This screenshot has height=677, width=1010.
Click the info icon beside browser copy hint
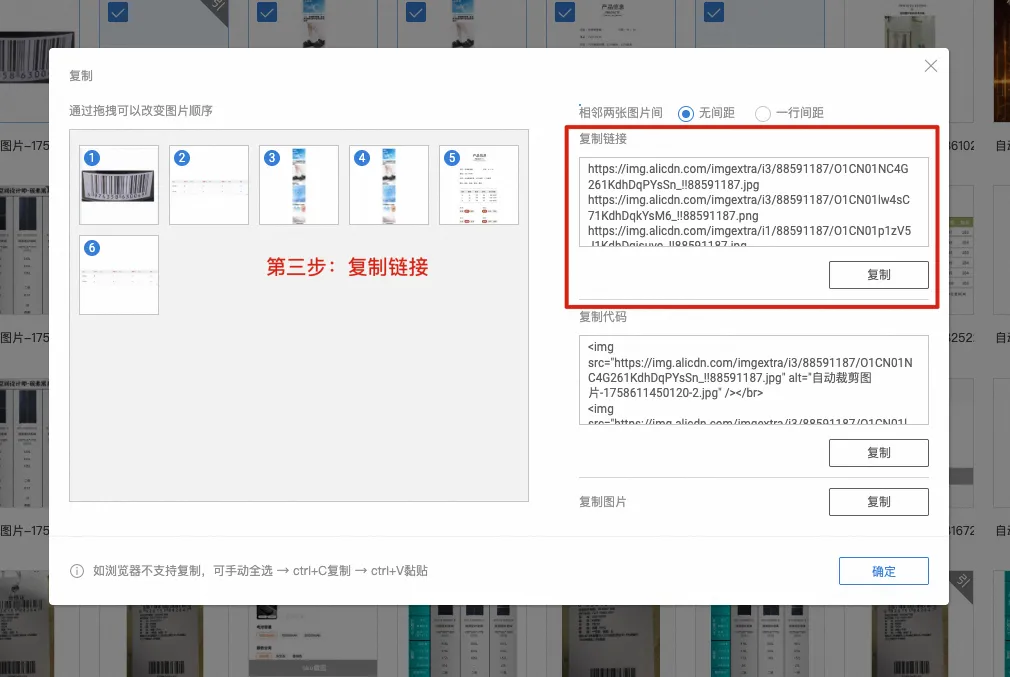pyautogui.click(x=77, y=571)
